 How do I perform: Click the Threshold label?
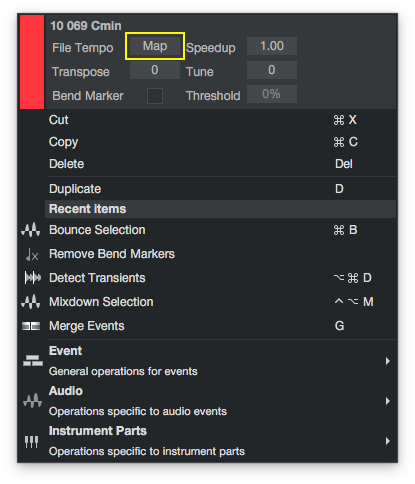(x=213, y=96)
